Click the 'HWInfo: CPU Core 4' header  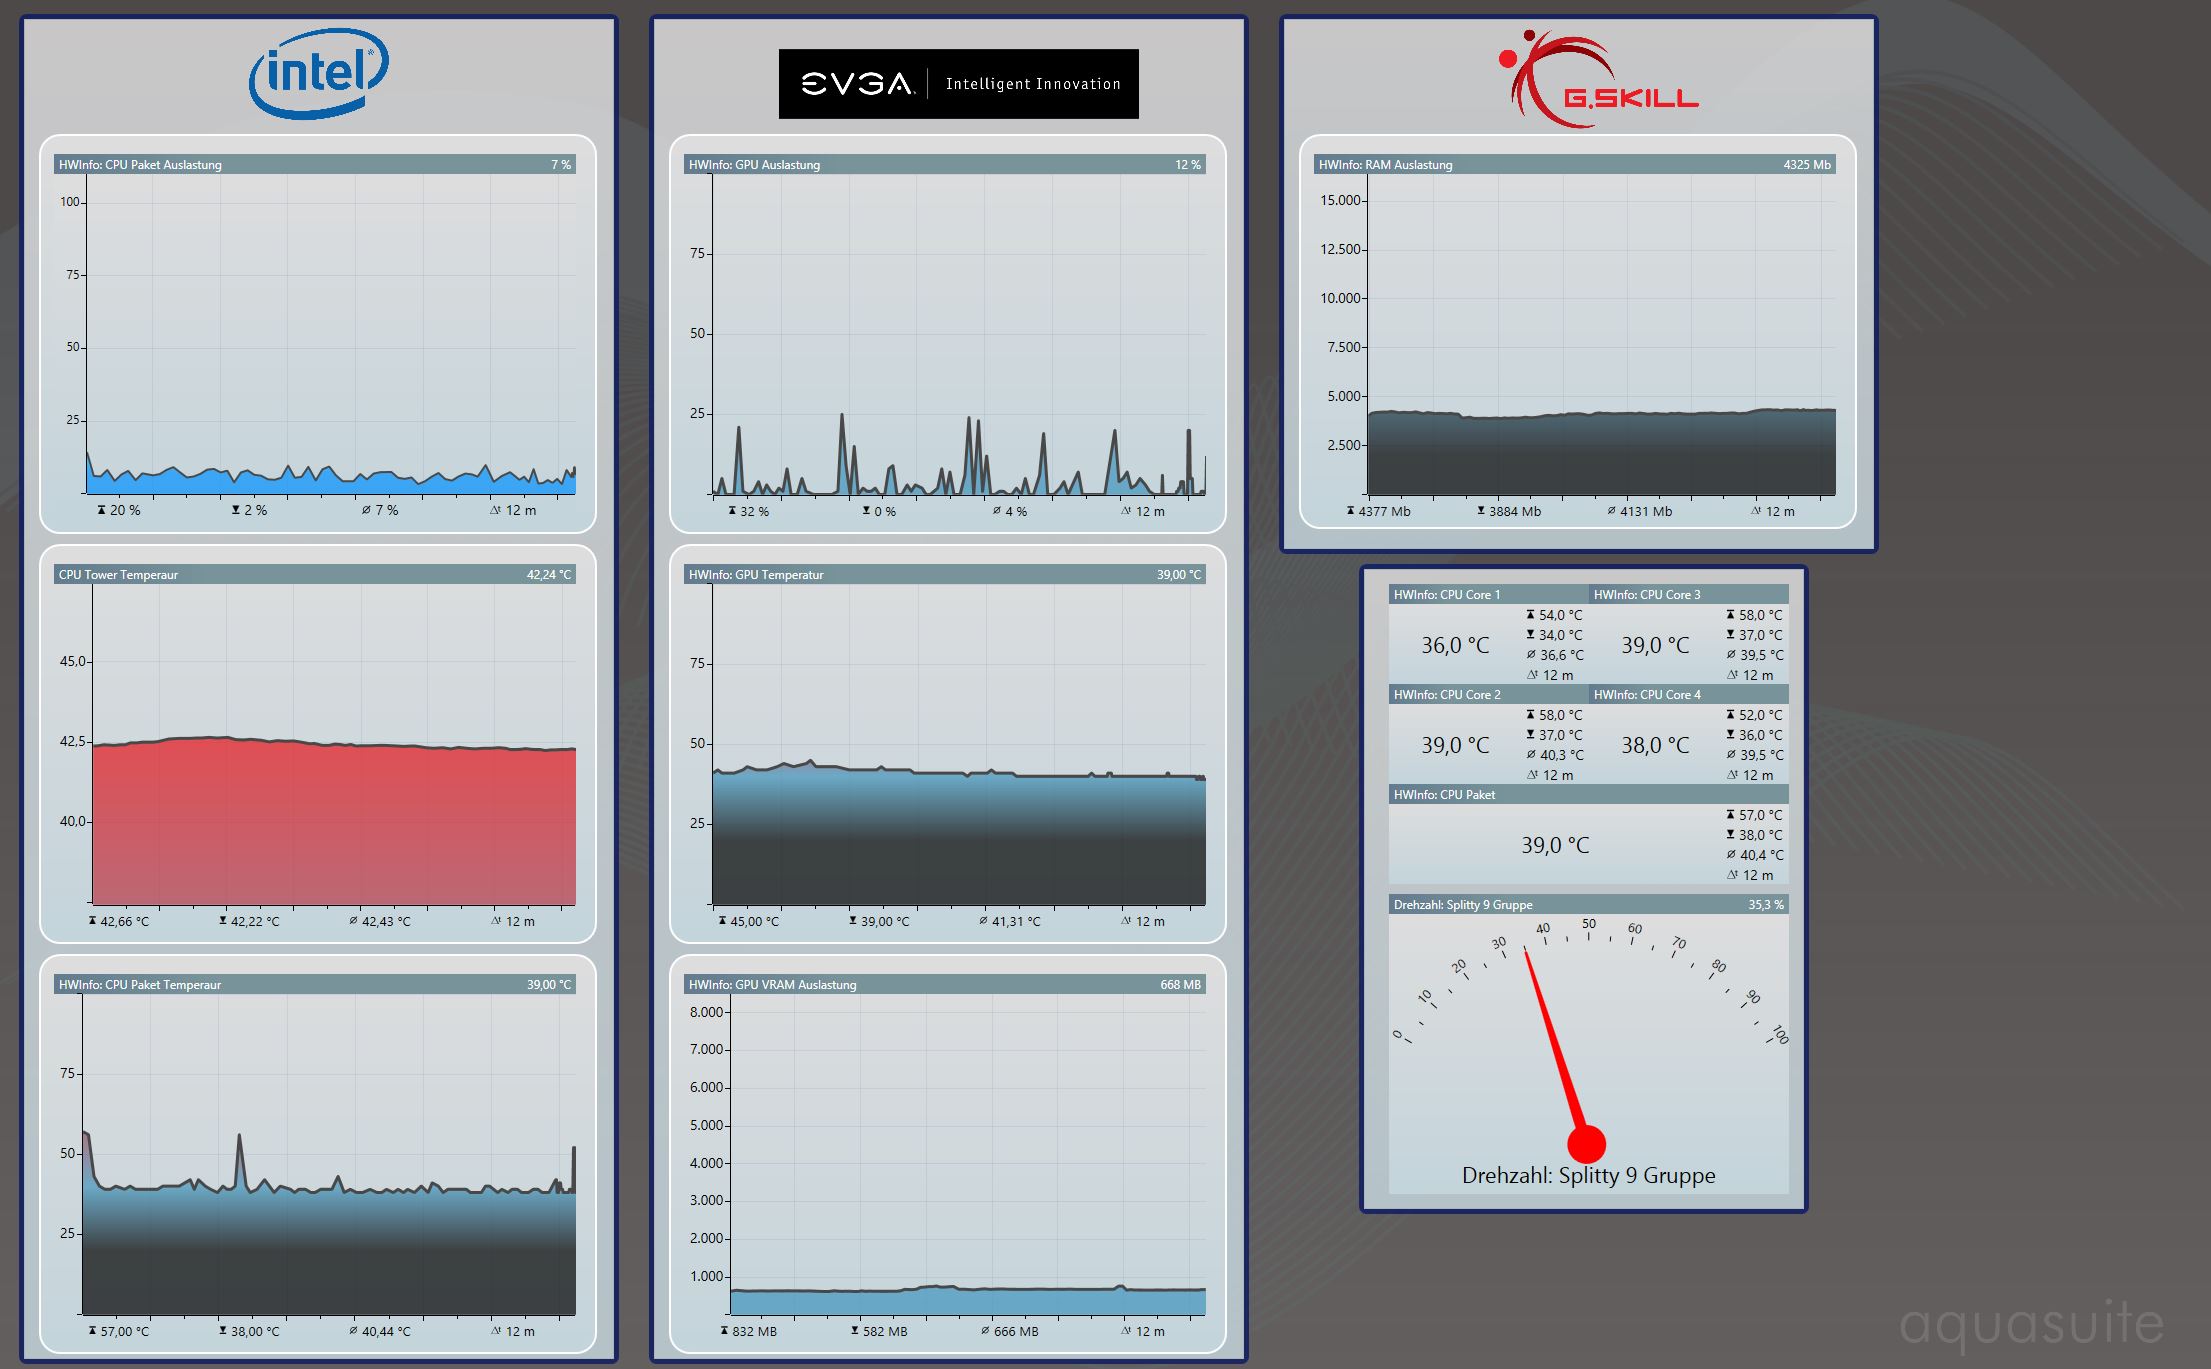(1688, 695)
